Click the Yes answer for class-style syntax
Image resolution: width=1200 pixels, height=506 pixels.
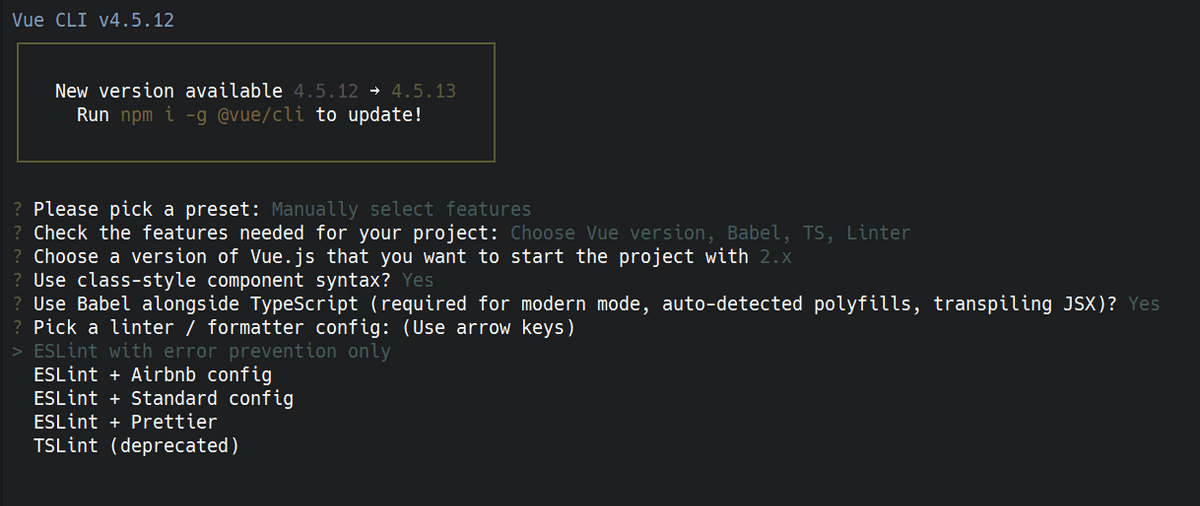pyautogui.click(x=418, y=280)
